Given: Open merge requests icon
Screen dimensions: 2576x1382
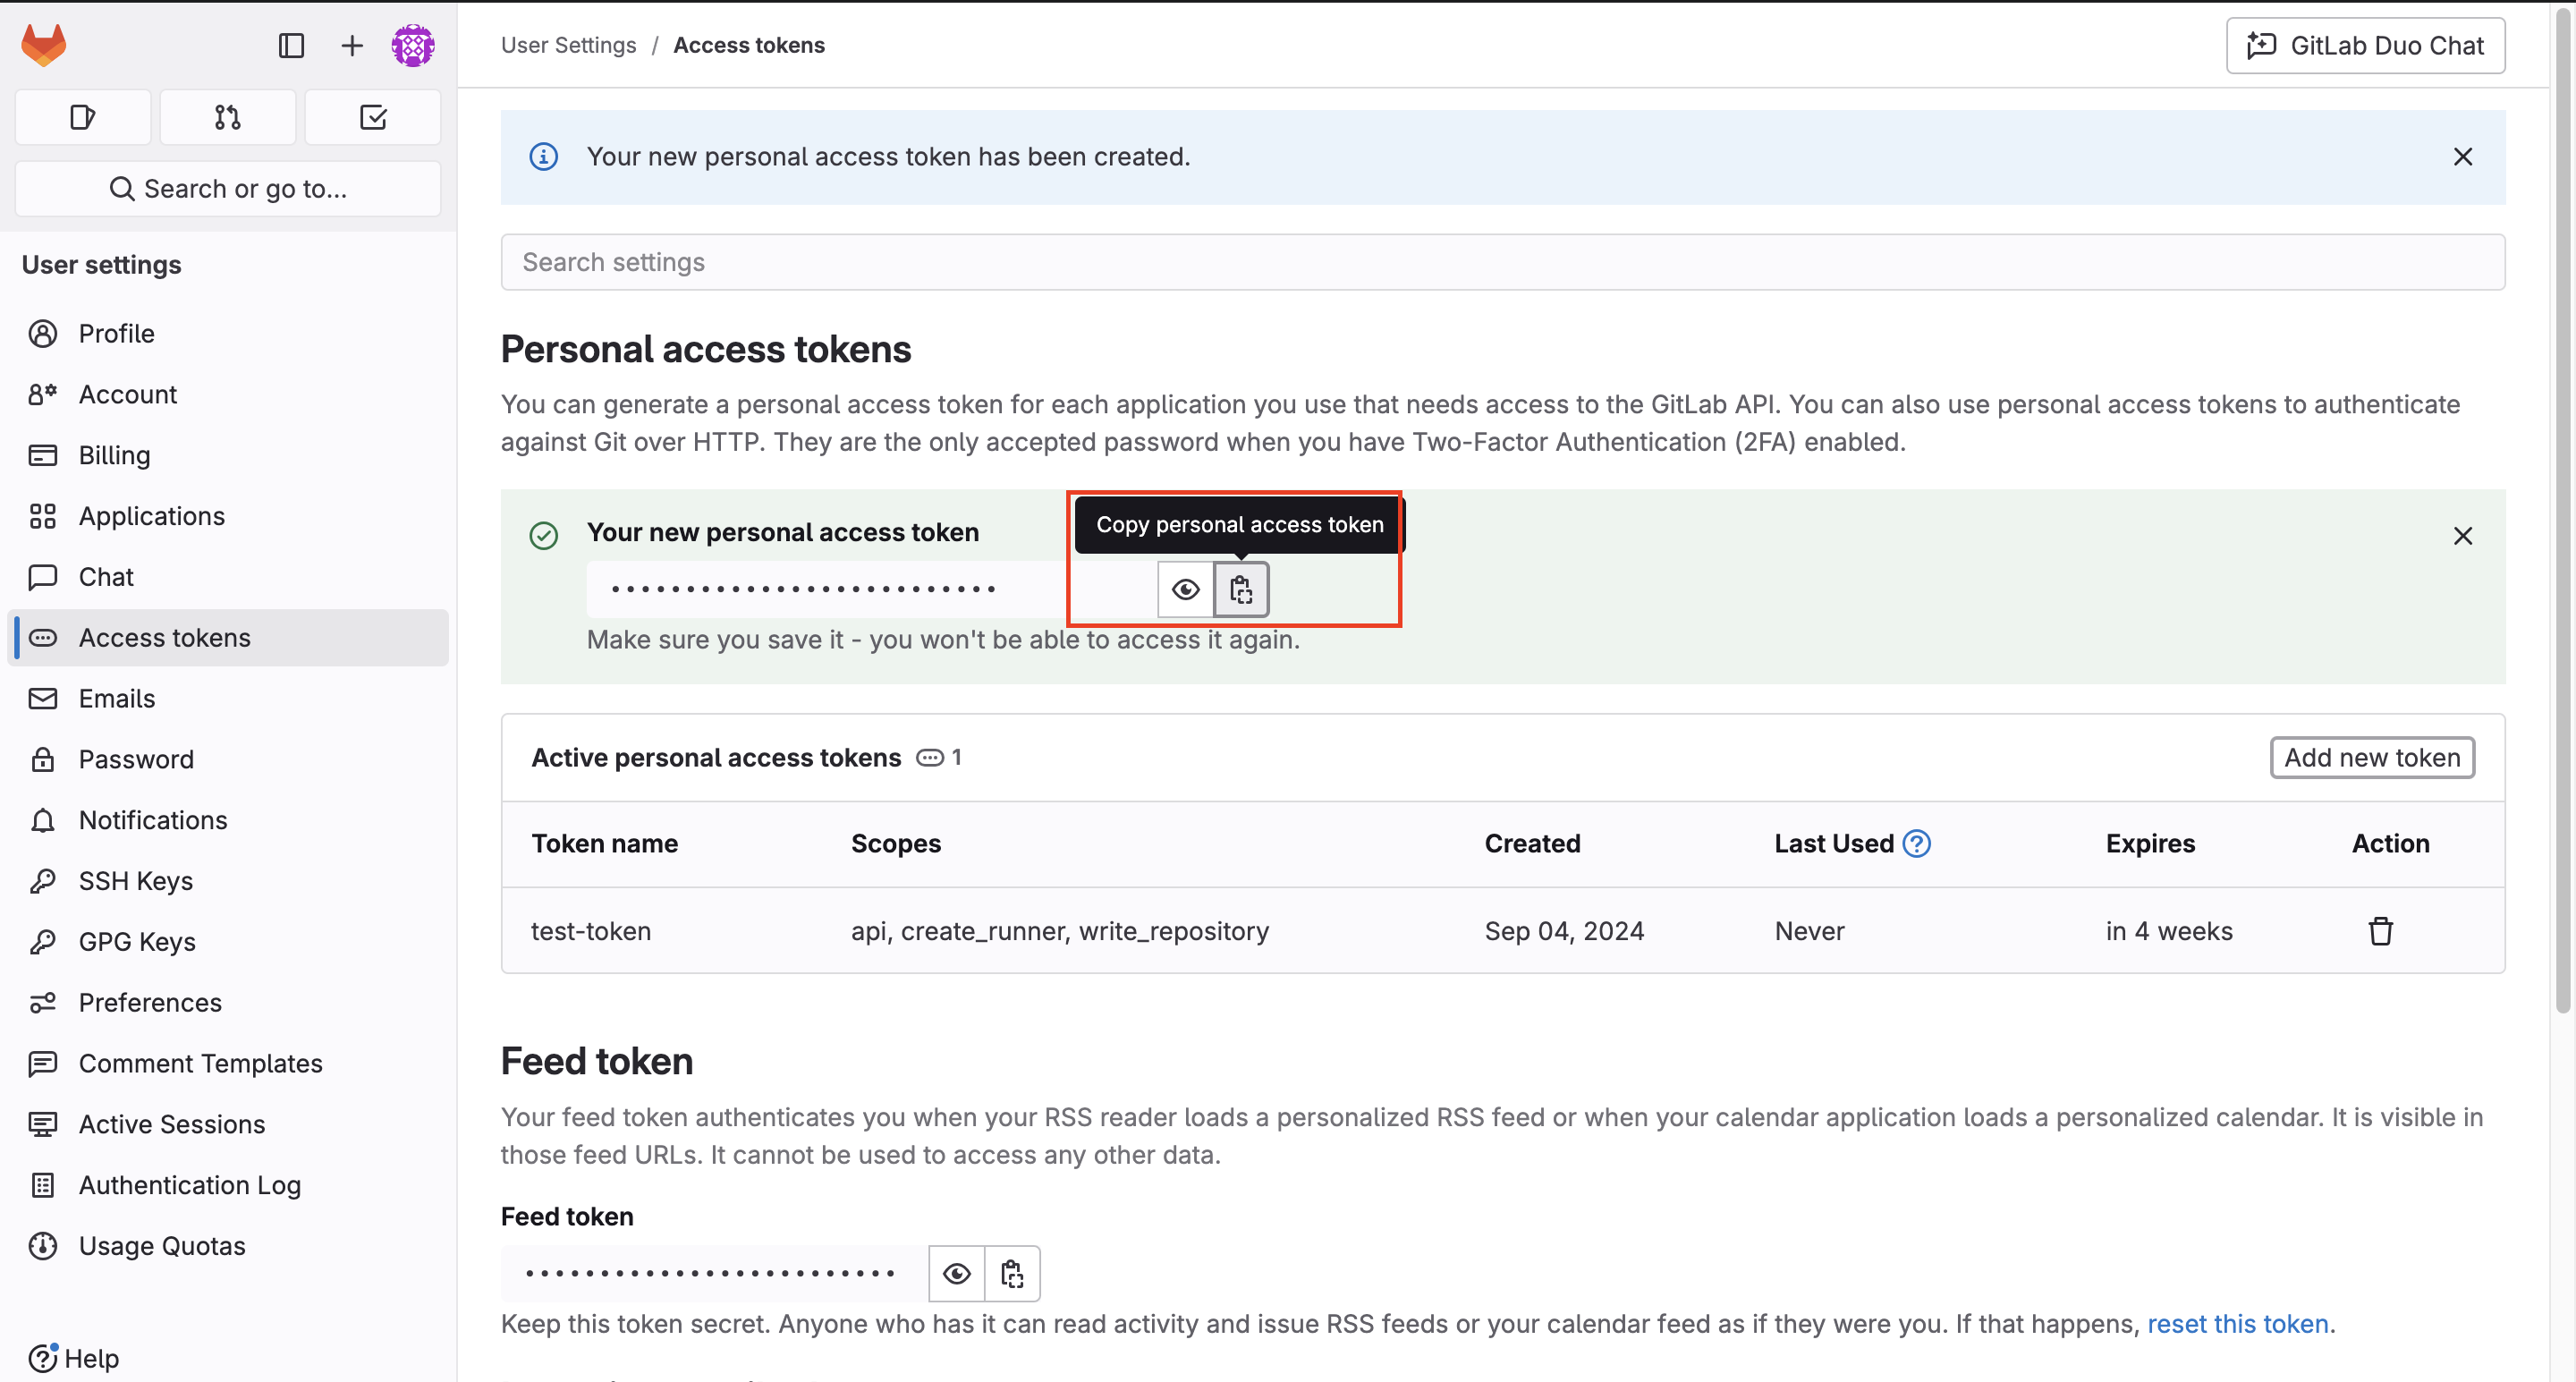Looking at the screenshot, I should (x=228, y=118).
